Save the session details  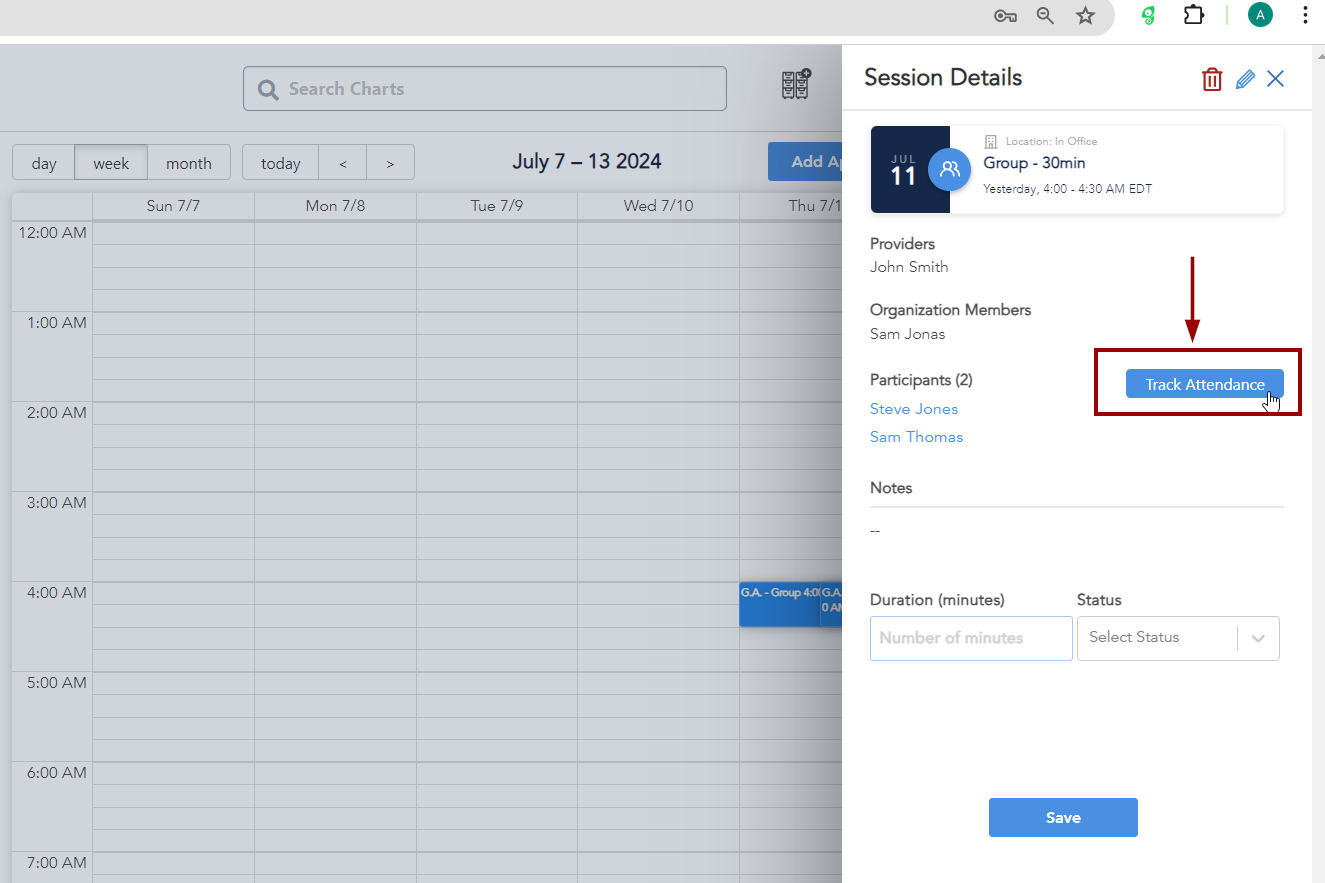pyautogui.click(x=1063, y=817)
